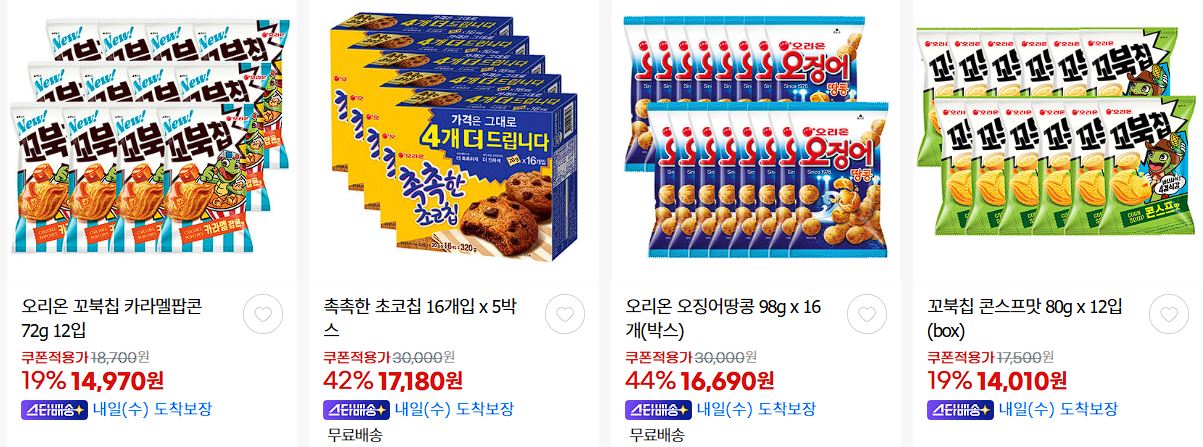Toggle wishlist heart for 꼬북칩 카라멜팝콘
Image resolution: width=1203 pixels, height=447 pixels.
(263, 314)
